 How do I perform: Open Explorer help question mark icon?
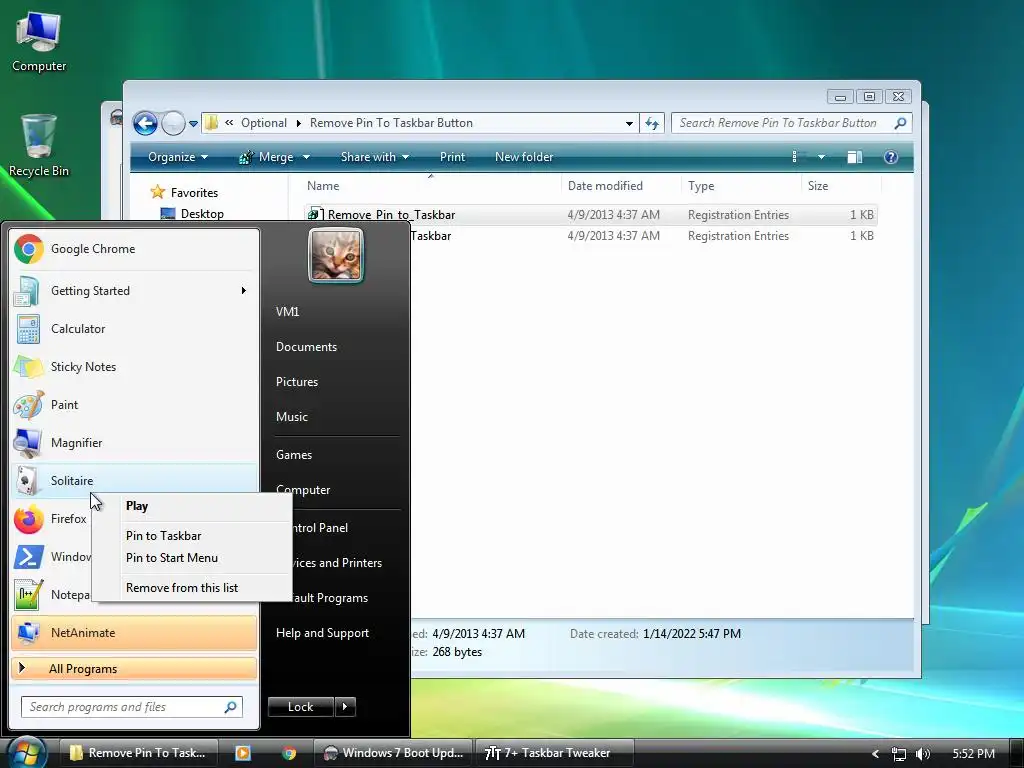pyautogui.click(x=891, y=157)
